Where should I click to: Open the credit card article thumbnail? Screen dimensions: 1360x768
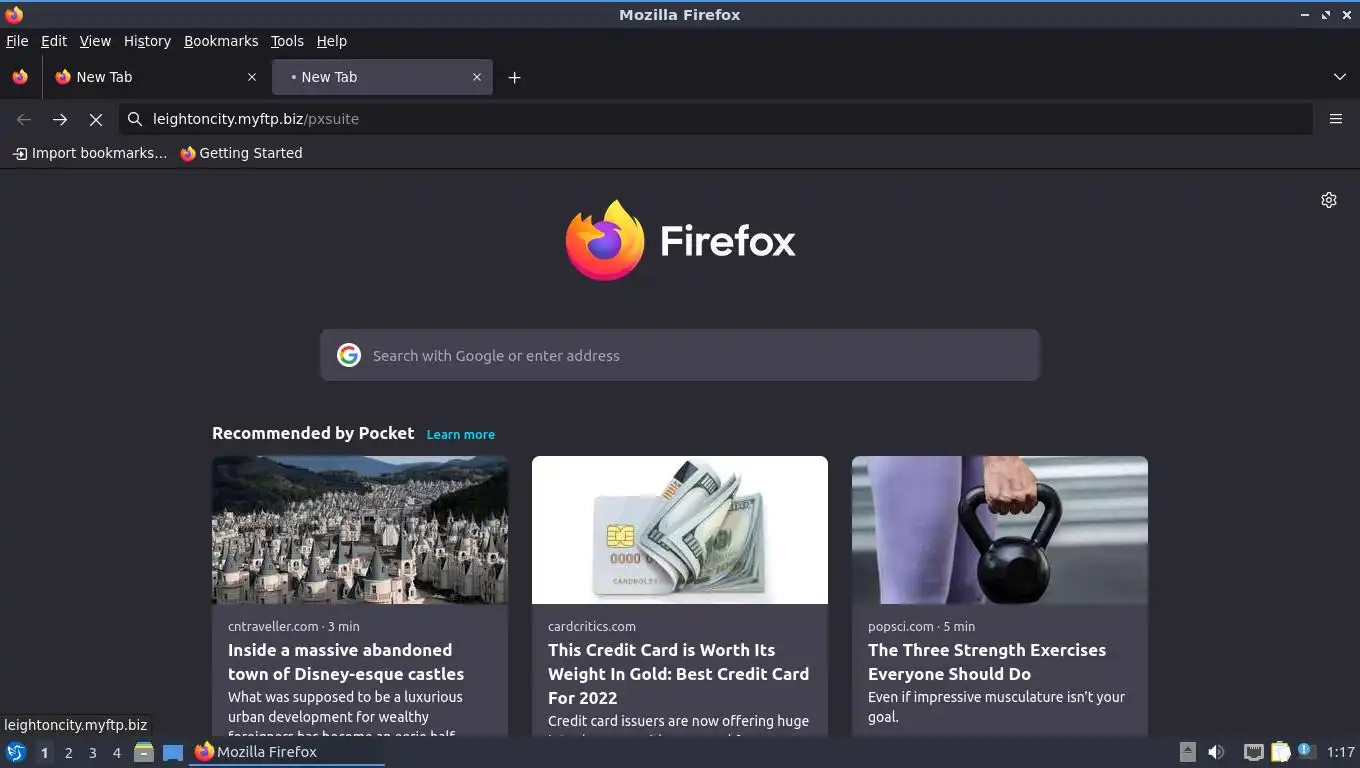pos(680,530)
